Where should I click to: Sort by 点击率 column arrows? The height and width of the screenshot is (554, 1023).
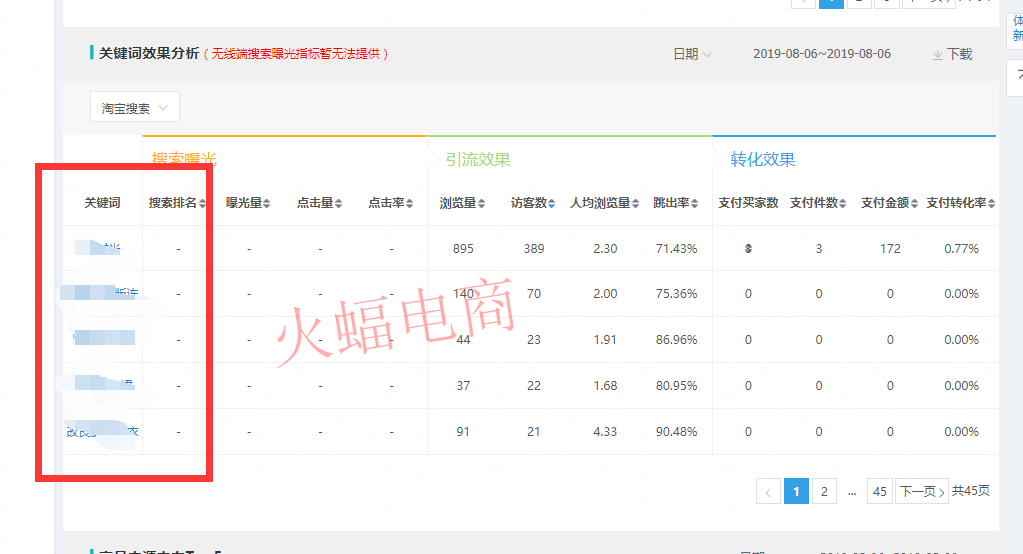(410, 203)
